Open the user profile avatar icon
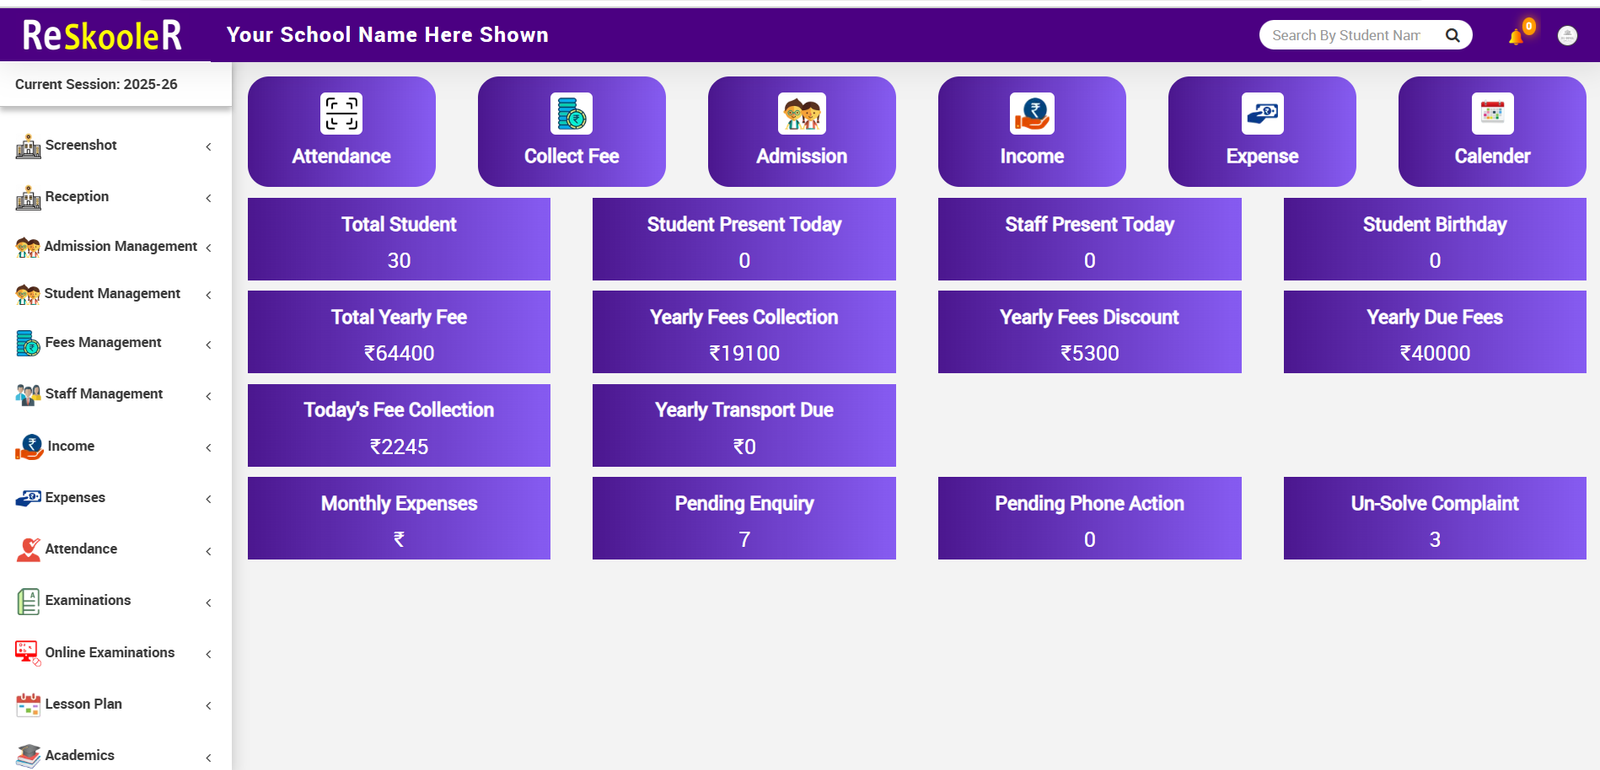The width and height of the screenshot is (1600, 770). tap(1567, 36)
